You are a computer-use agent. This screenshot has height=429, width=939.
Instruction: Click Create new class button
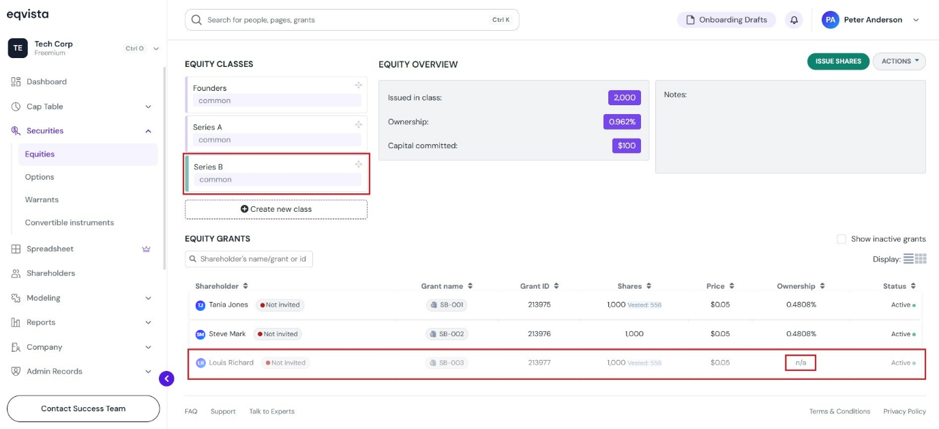click(276, 210)
